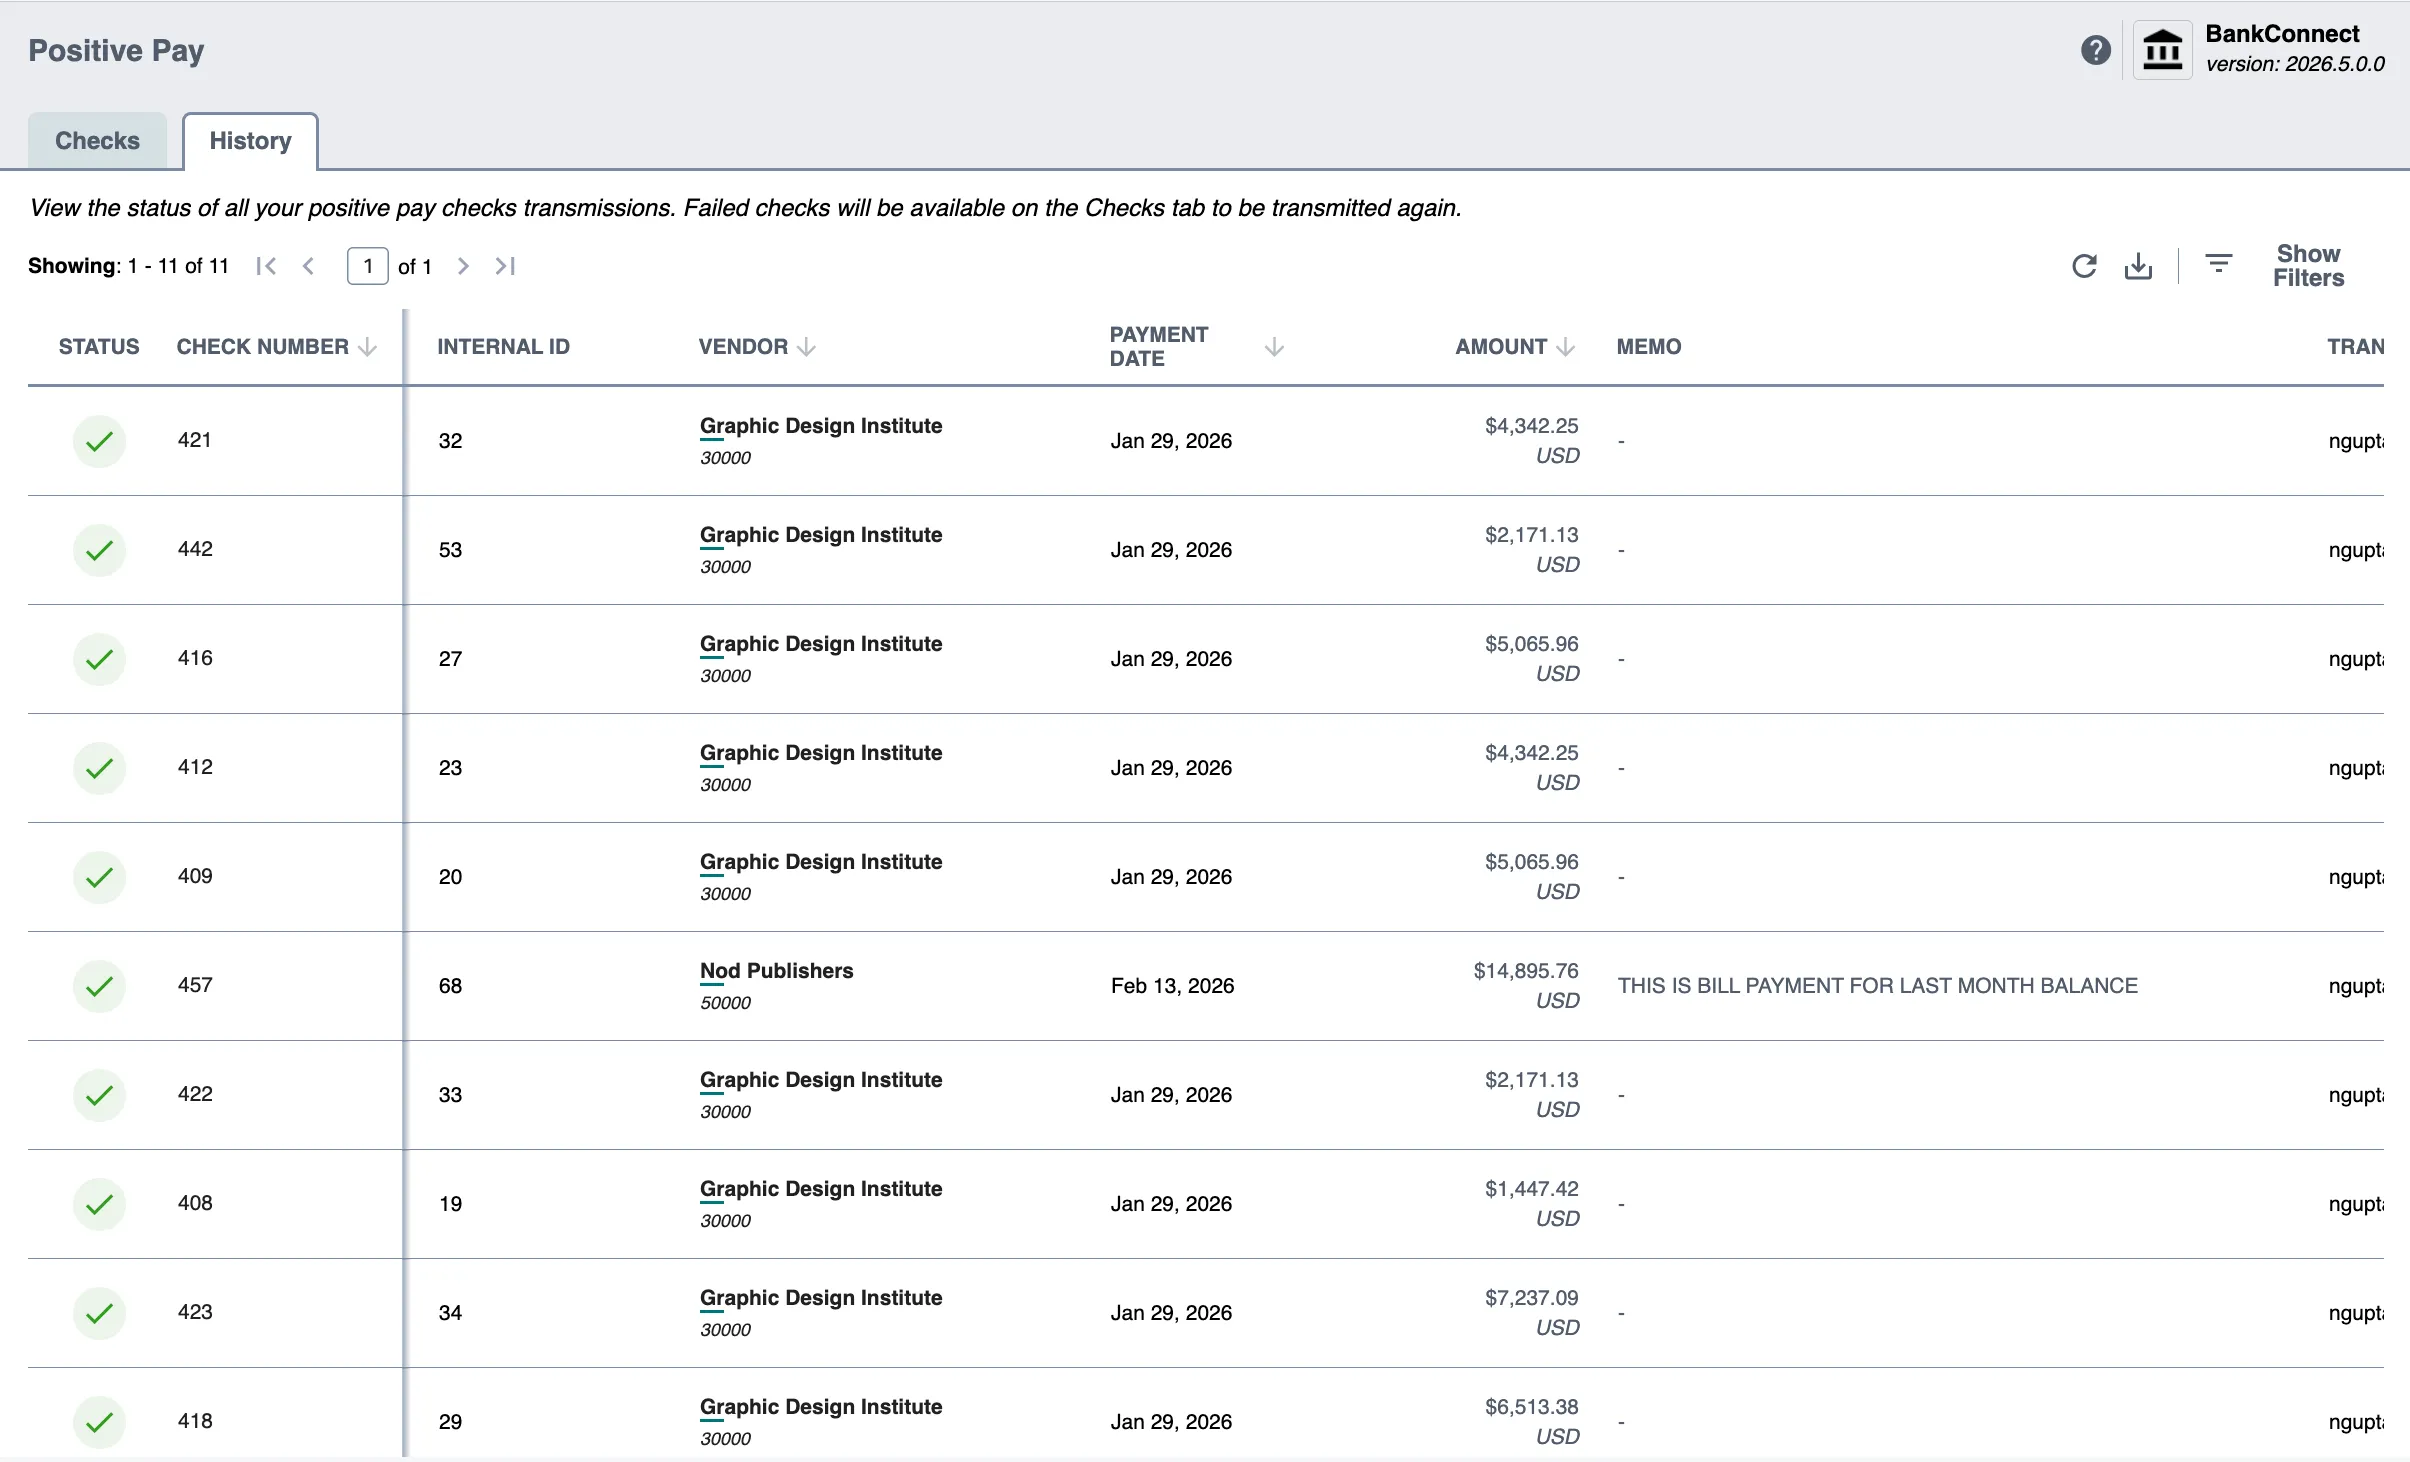Click the Internal ID column header
Viewport: 2410px width, 1462px height.
coord(503,347)
